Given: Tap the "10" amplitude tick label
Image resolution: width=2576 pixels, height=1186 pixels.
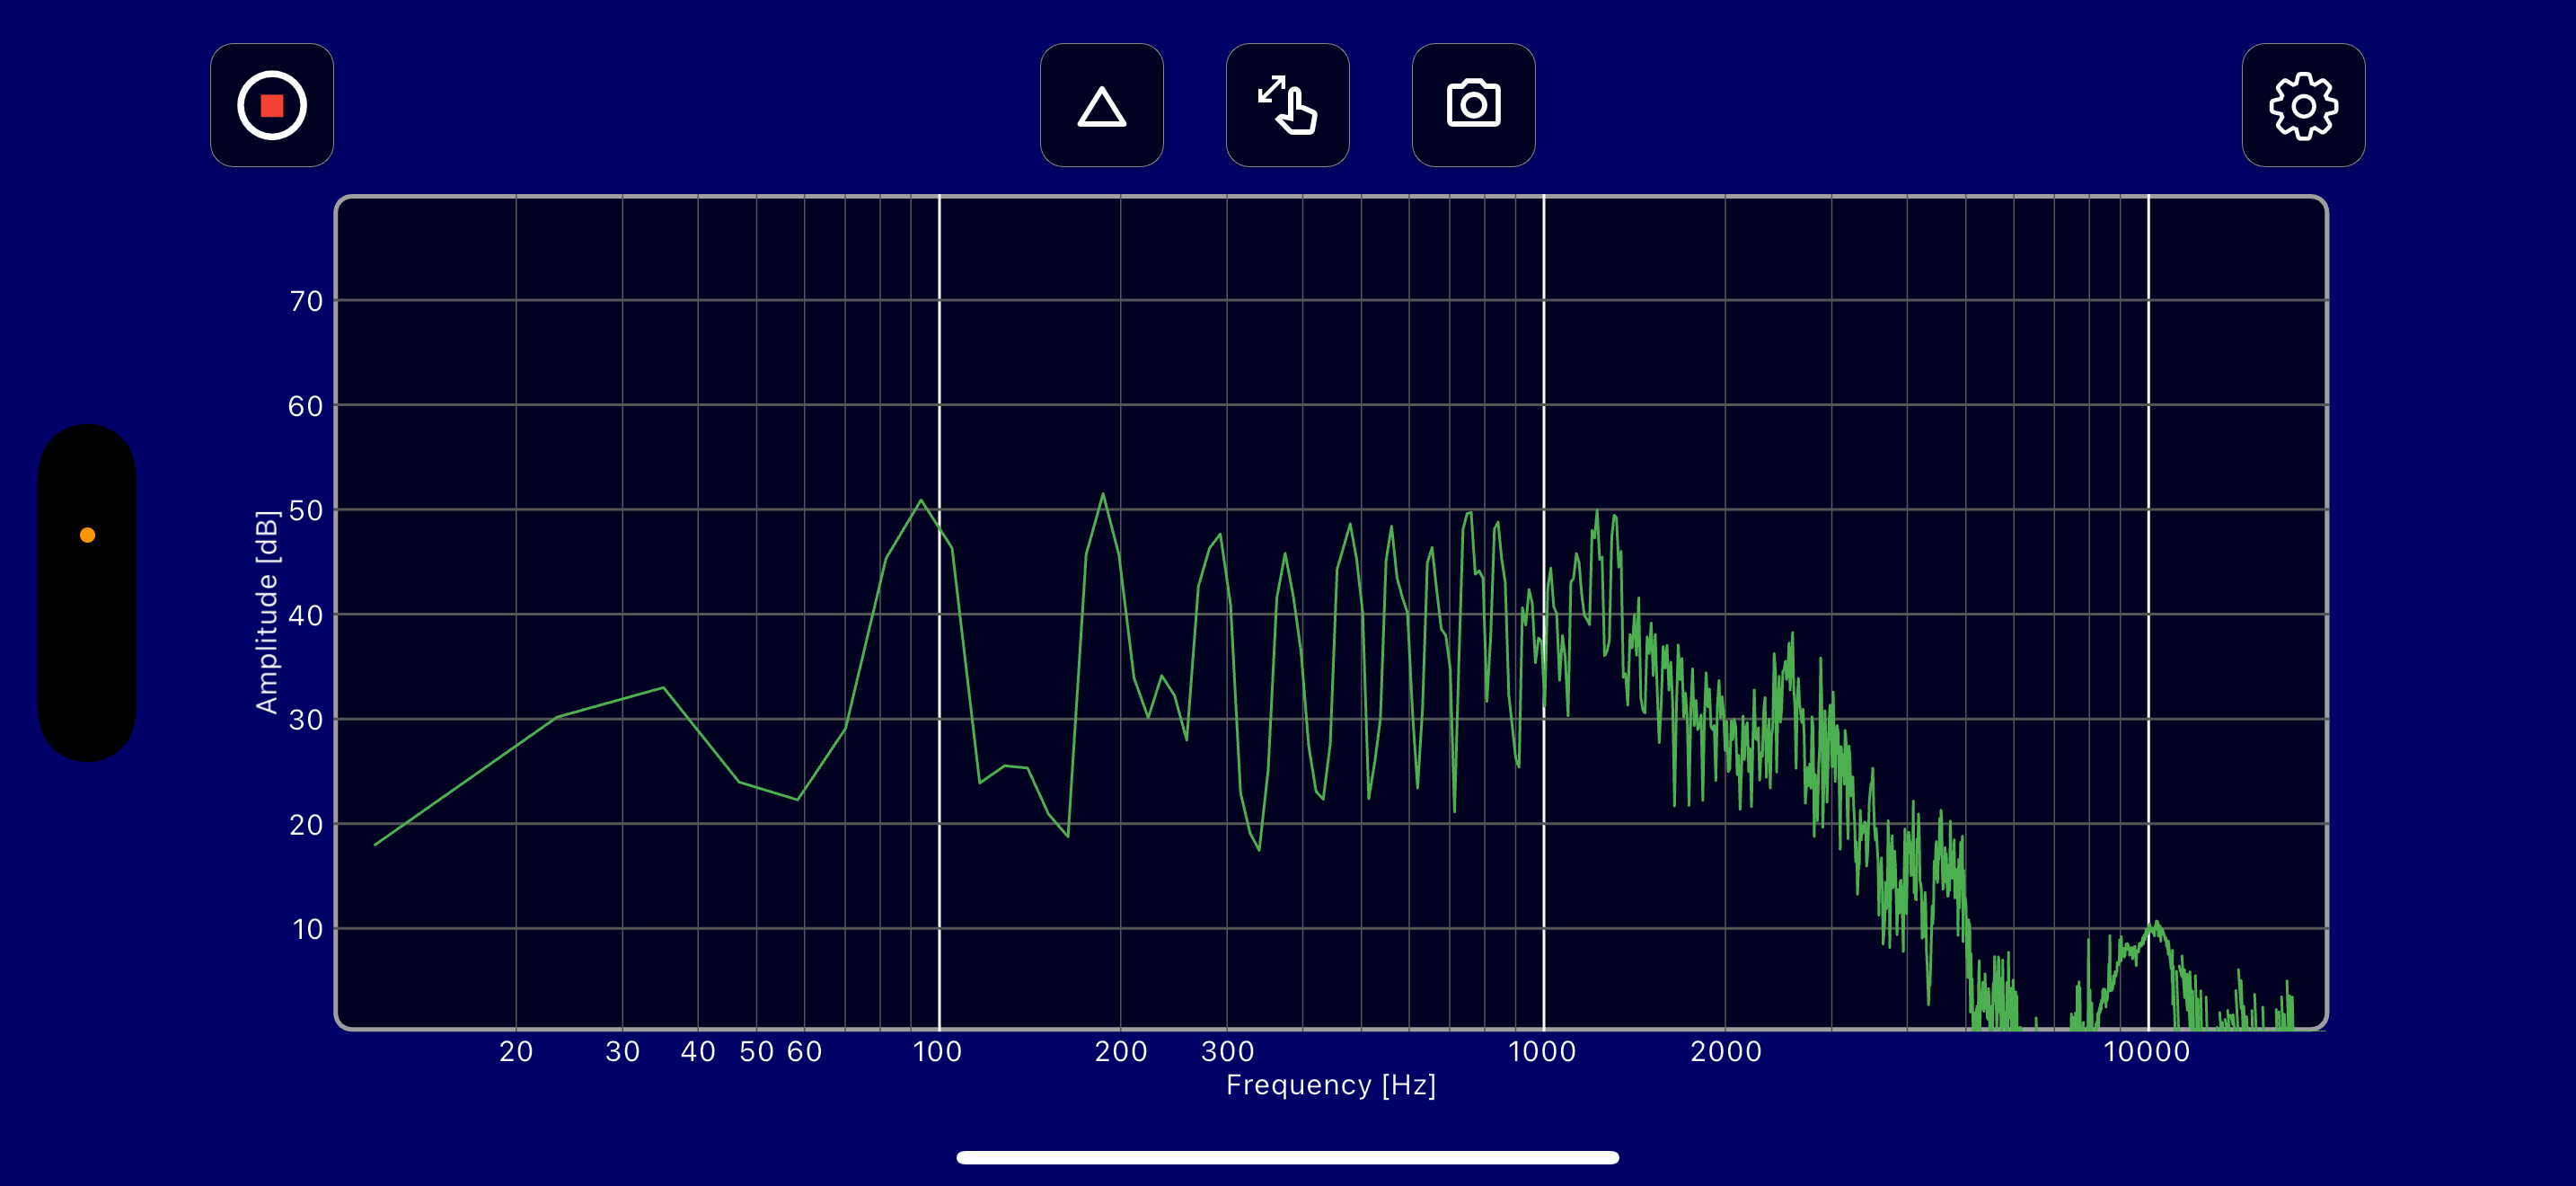Looking at the screenshot, I should click(307, 929).
